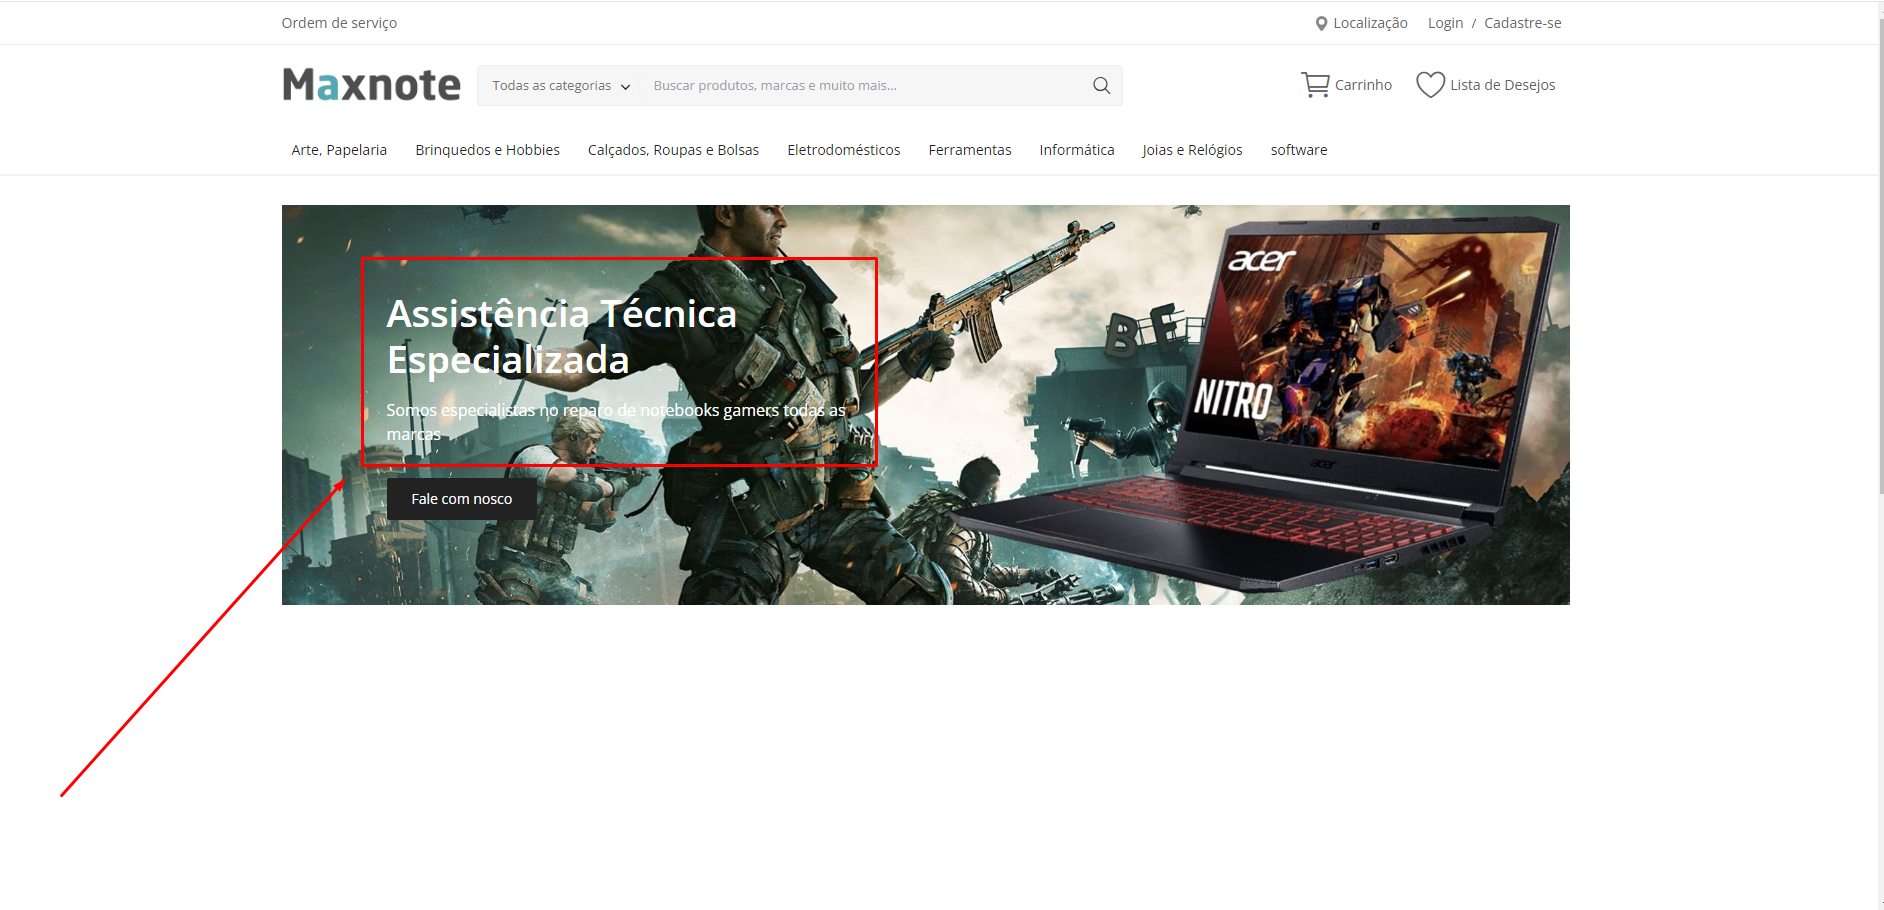Open the Ferramentas category

969,150
